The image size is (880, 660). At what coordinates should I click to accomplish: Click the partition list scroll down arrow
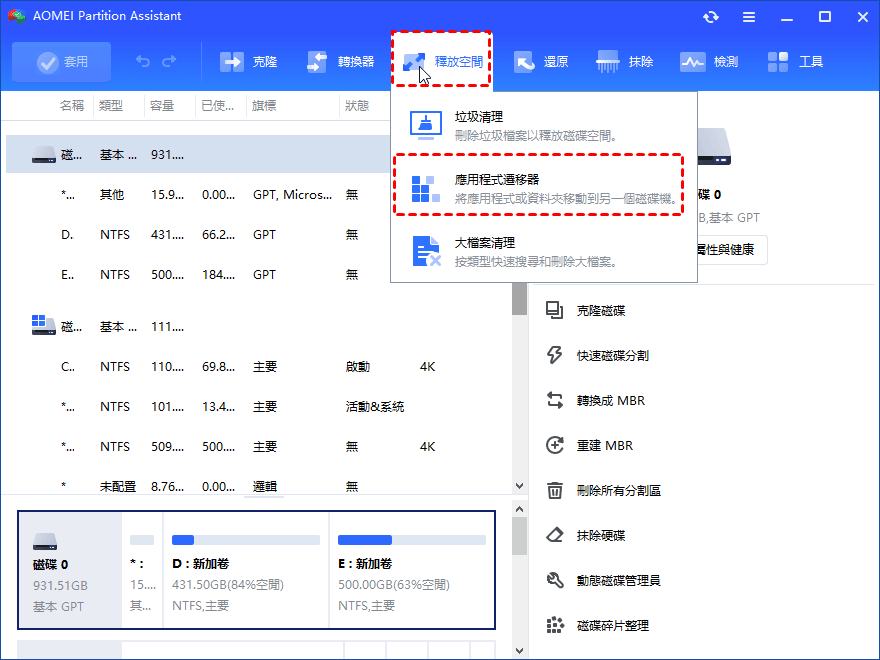tap(519, 486)
